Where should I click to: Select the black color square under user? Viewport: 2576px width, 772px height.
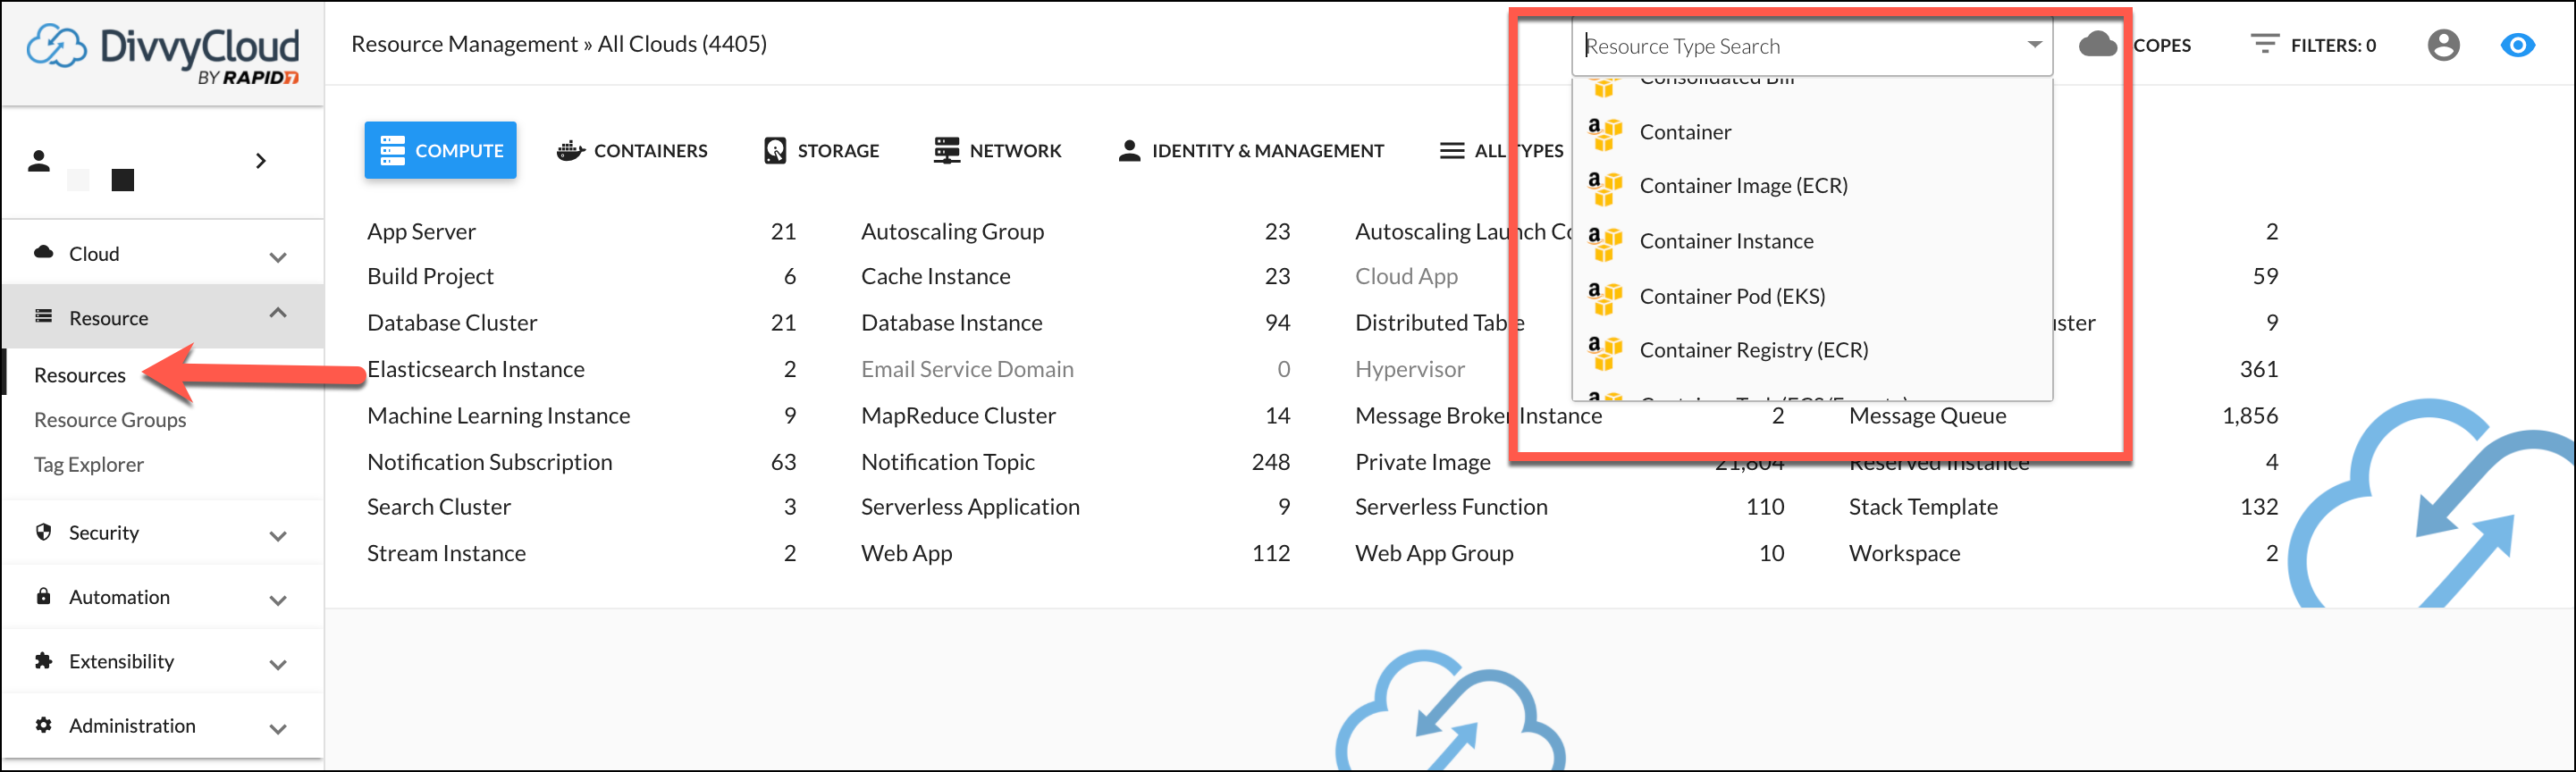(x=122, y=180)
